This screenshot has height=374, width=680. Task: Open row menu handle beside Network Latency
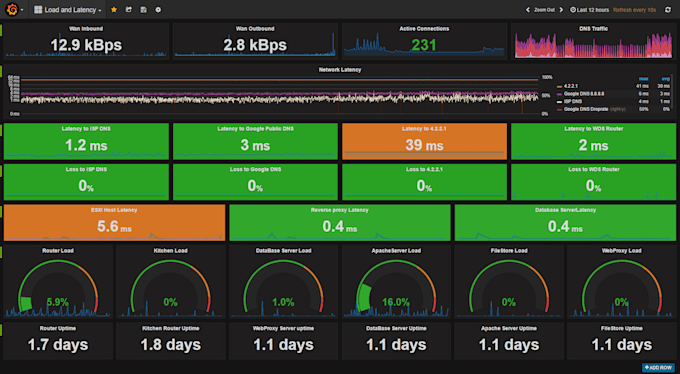pyautogui.click(x=1, y=71)
